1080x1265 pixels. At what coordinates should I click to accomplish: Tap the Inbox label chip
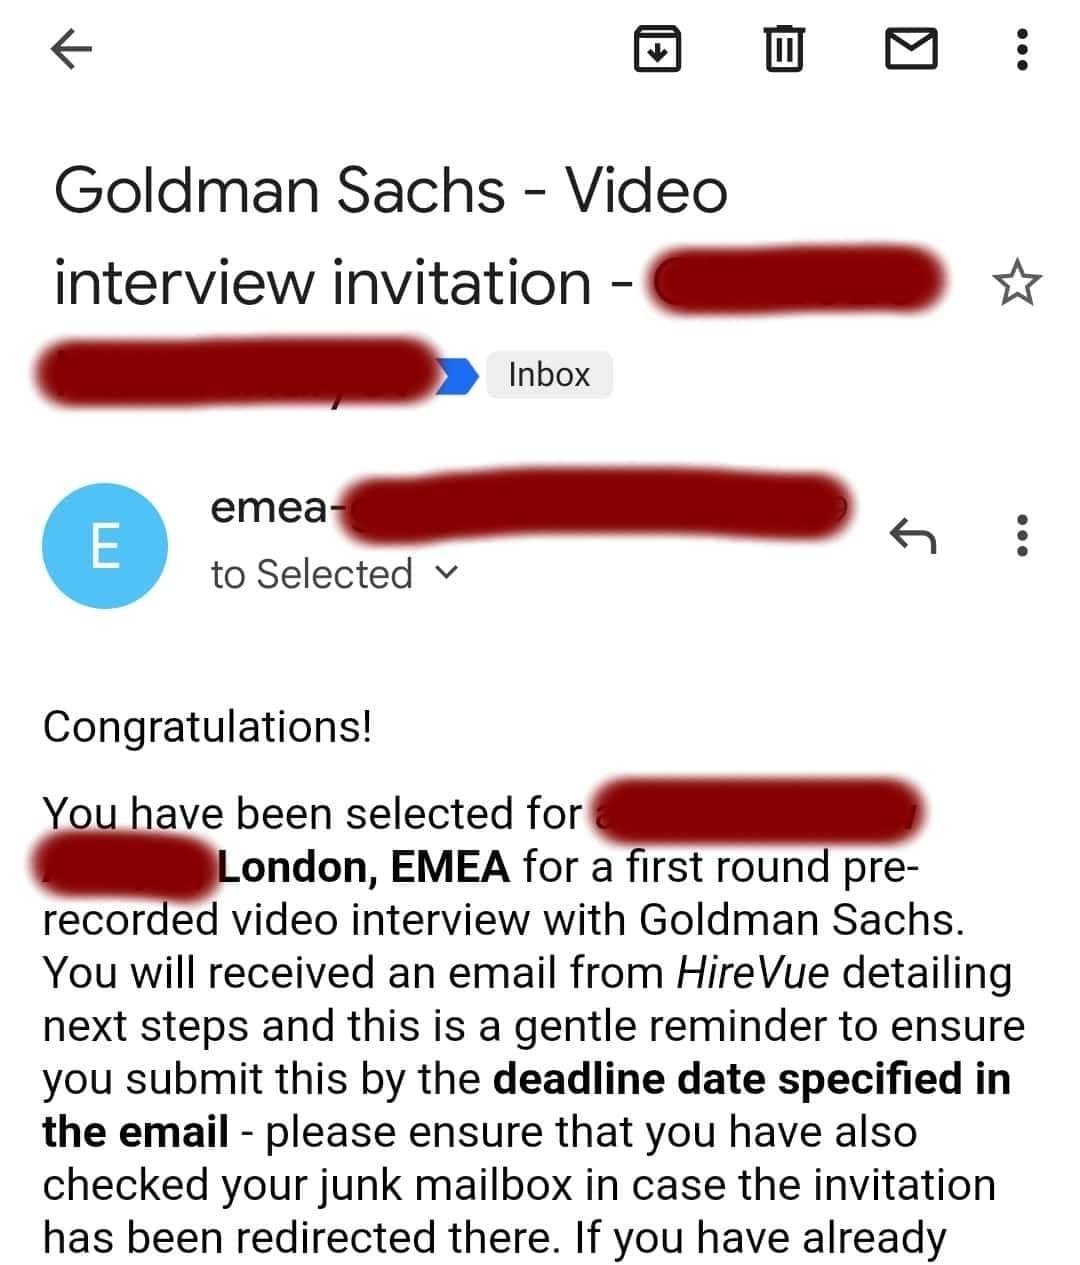(549, 375)
